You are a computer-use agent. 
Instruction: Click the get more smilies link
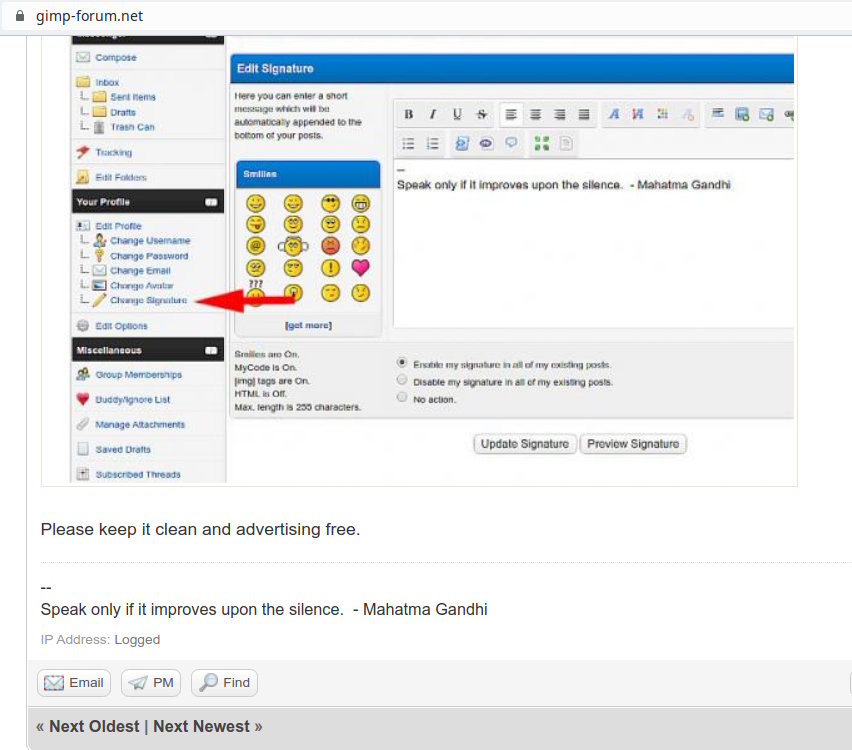click(x=308, y=326)
